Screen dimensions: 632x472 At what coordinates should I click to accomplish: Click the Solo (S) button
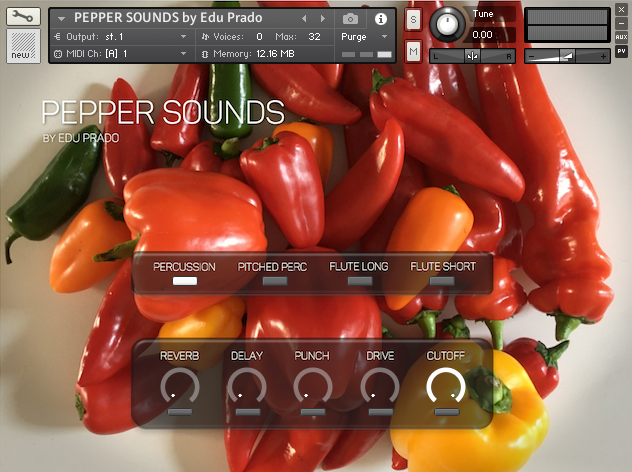[414, 19]
